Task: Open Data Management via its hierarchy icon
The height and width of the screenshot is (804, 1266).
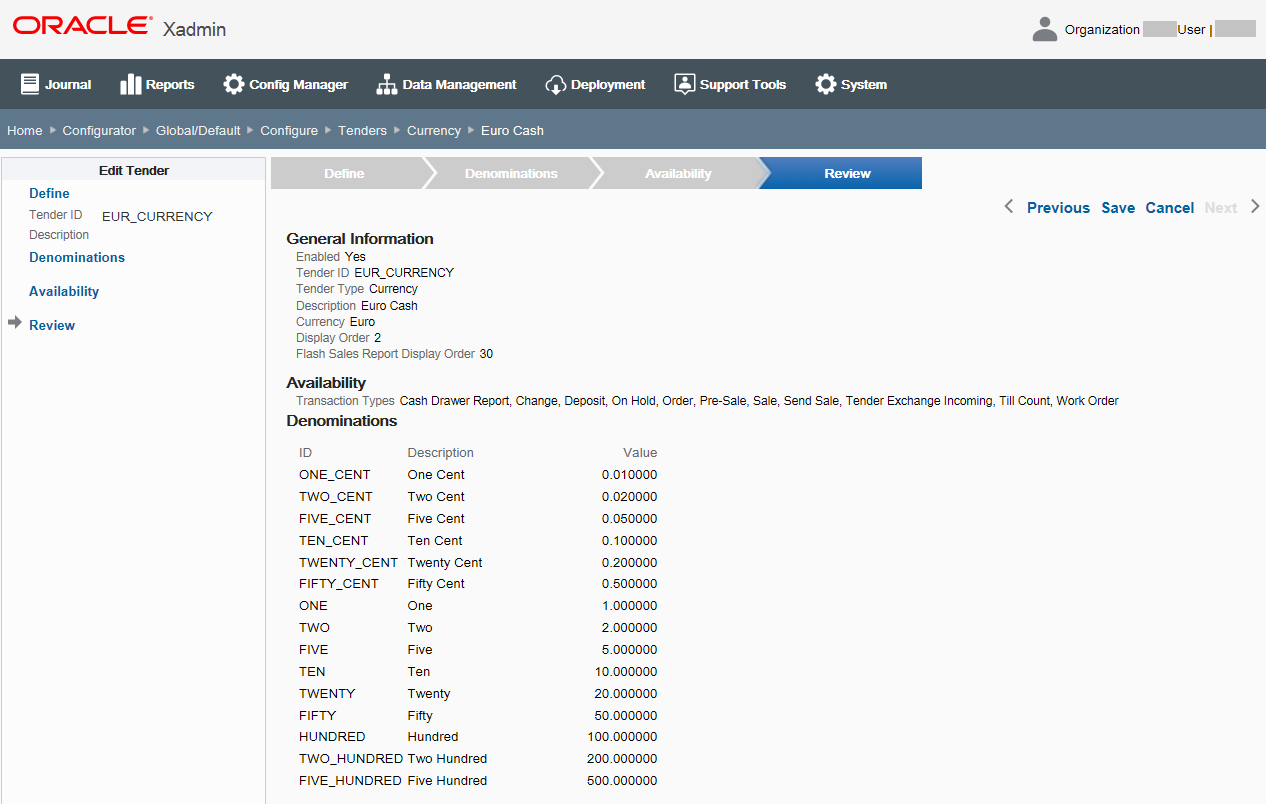Action: pyautogui.click(x=387, y=84)
